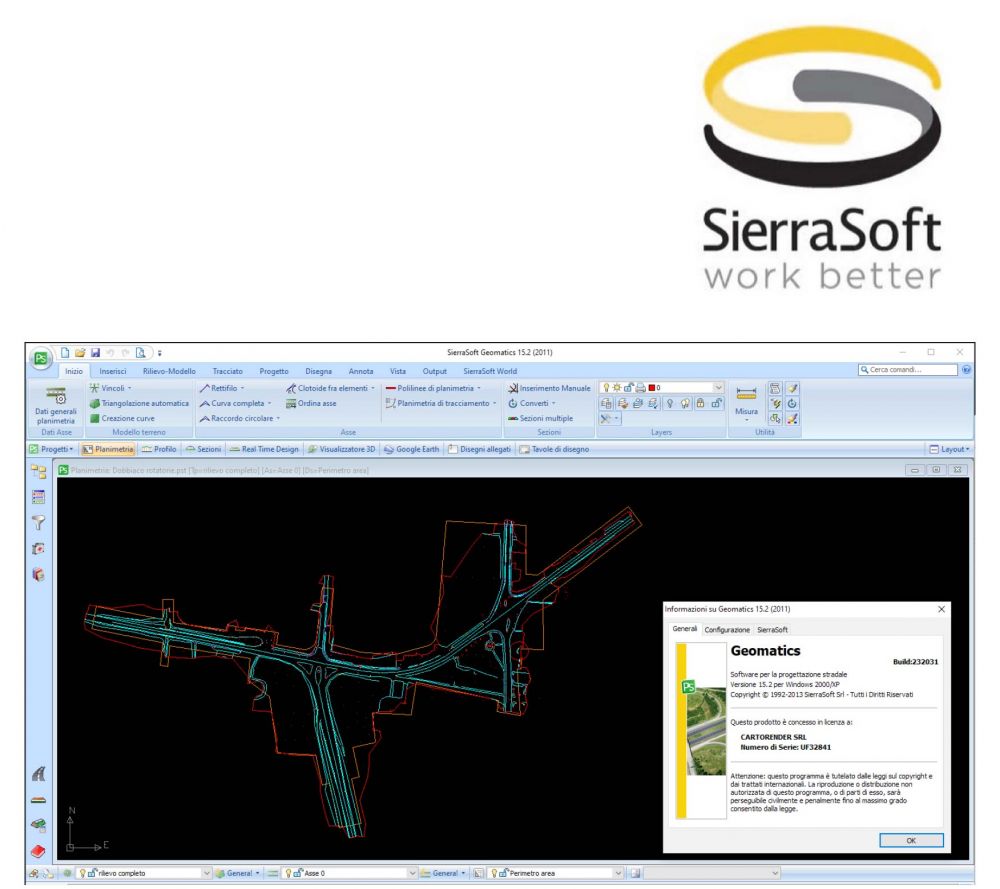Click OK in the Geomatics info dialog

click(911, 841)
